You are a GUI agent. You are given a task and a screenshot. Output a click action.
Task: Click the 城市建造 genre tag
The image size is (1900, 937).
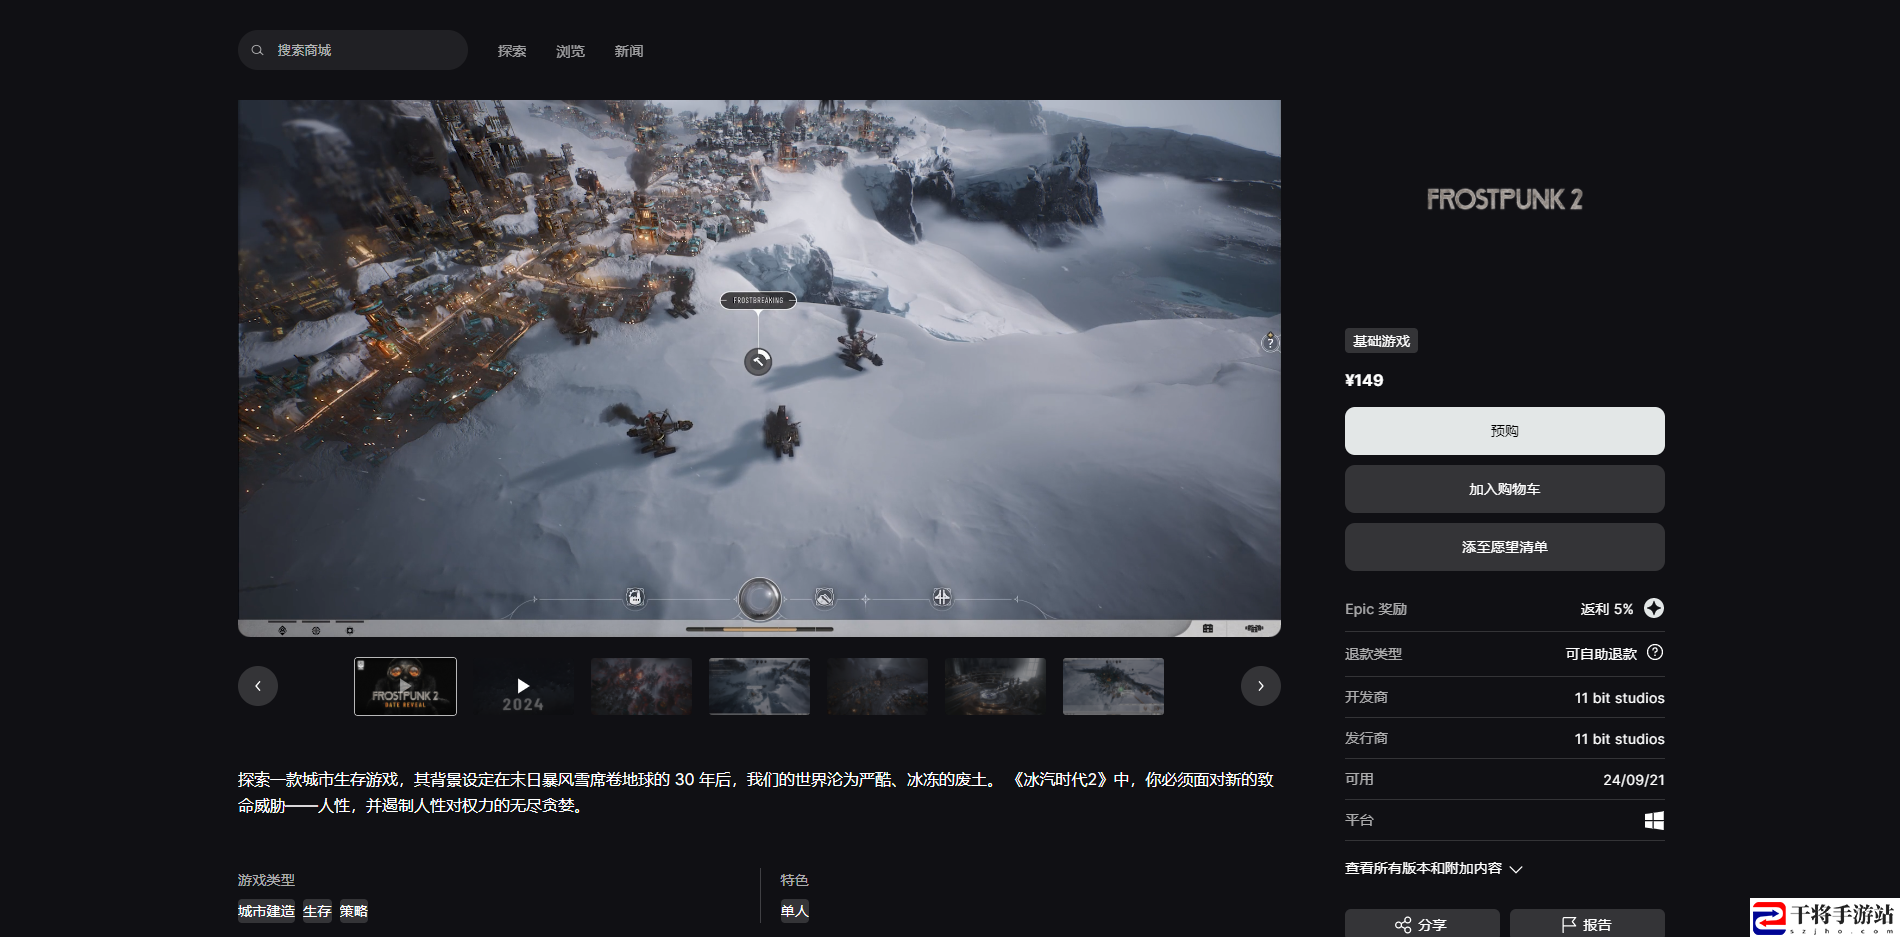coord(266,911)
